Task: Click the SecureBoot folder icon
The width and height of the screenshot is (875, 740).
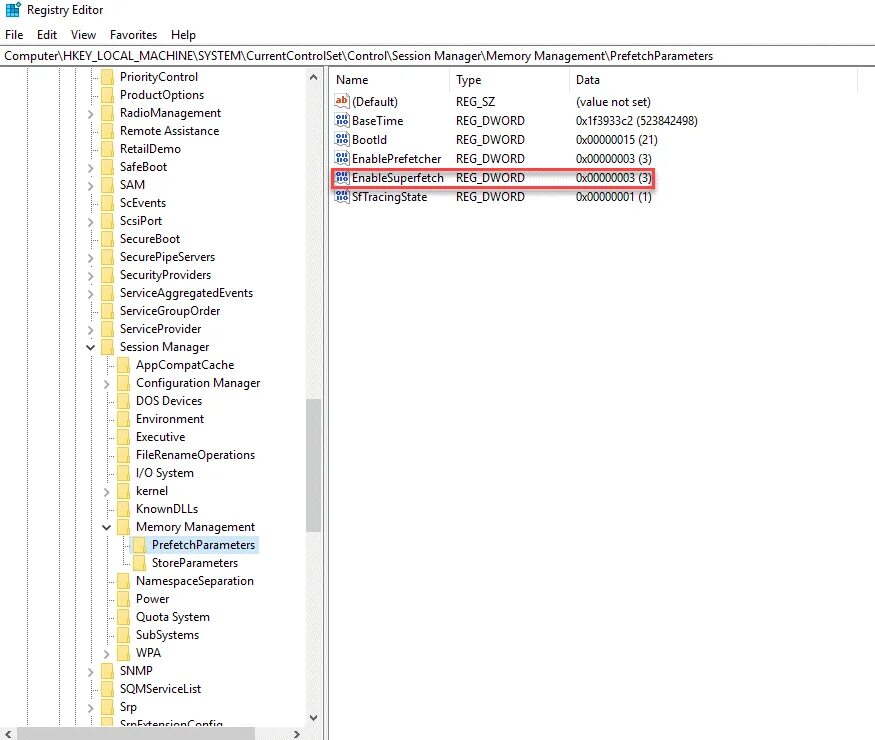Action: (x=108, y=239)
